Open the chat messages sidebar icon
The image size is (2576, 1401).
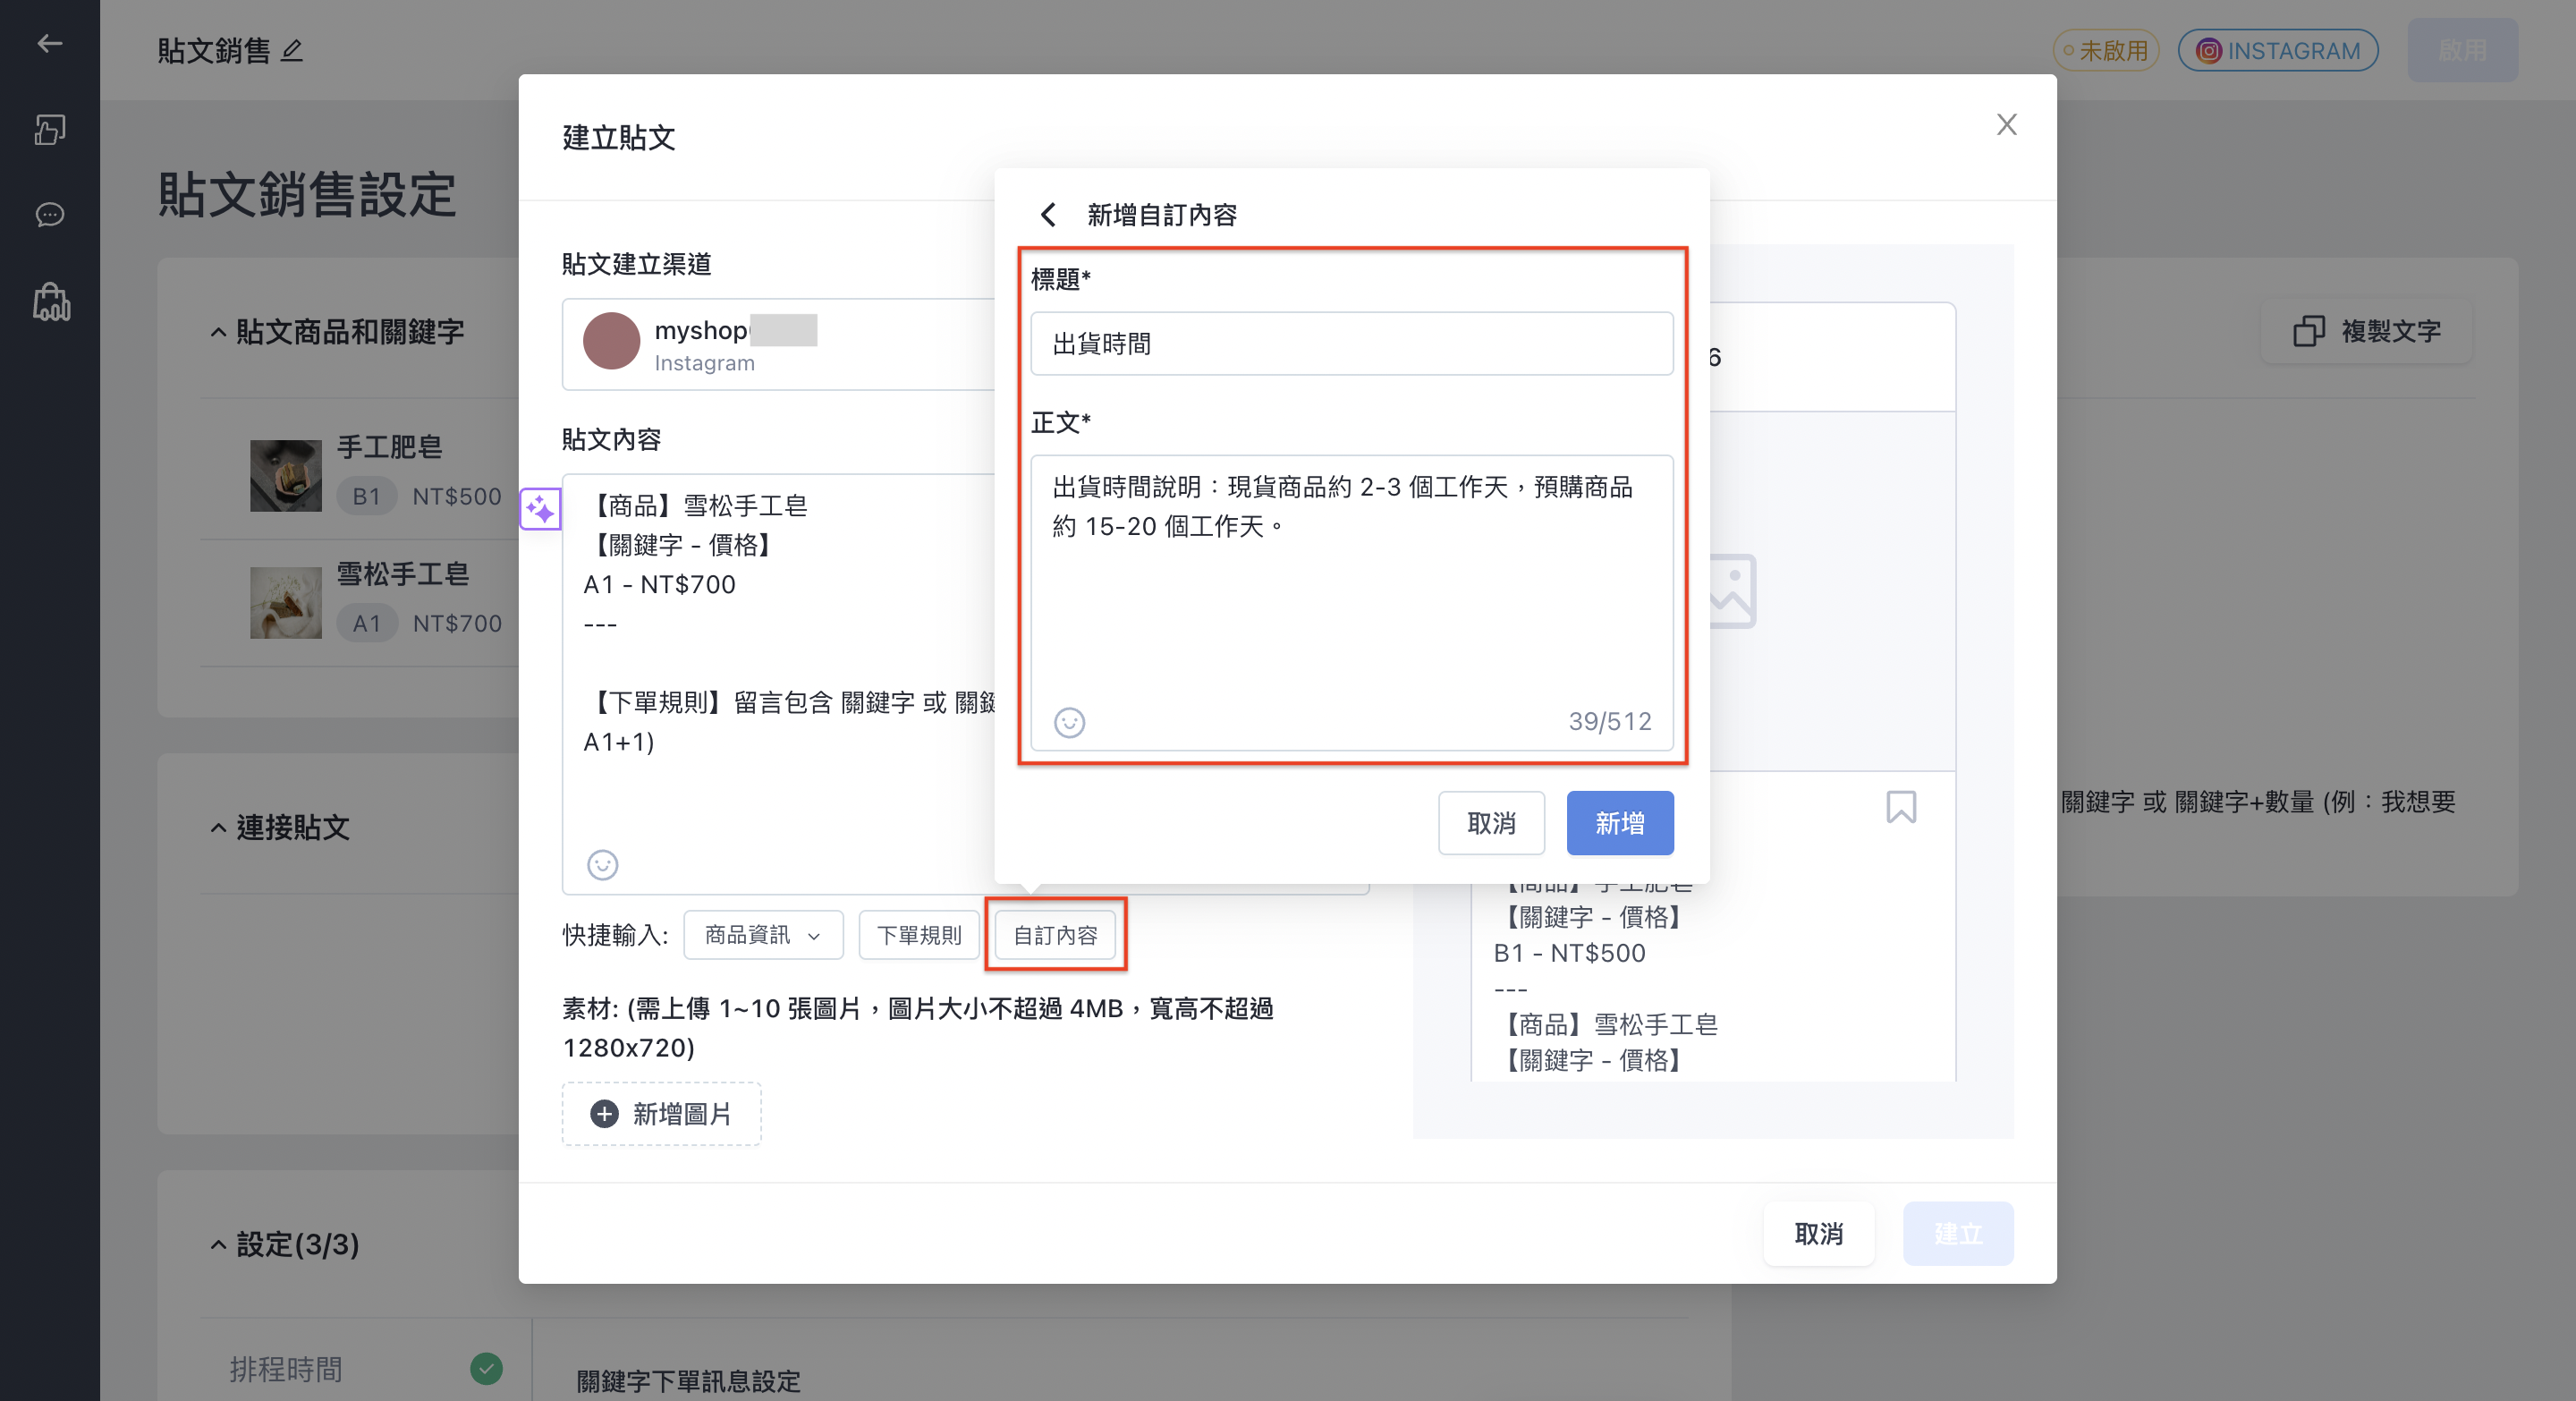(x=50, y=215)
